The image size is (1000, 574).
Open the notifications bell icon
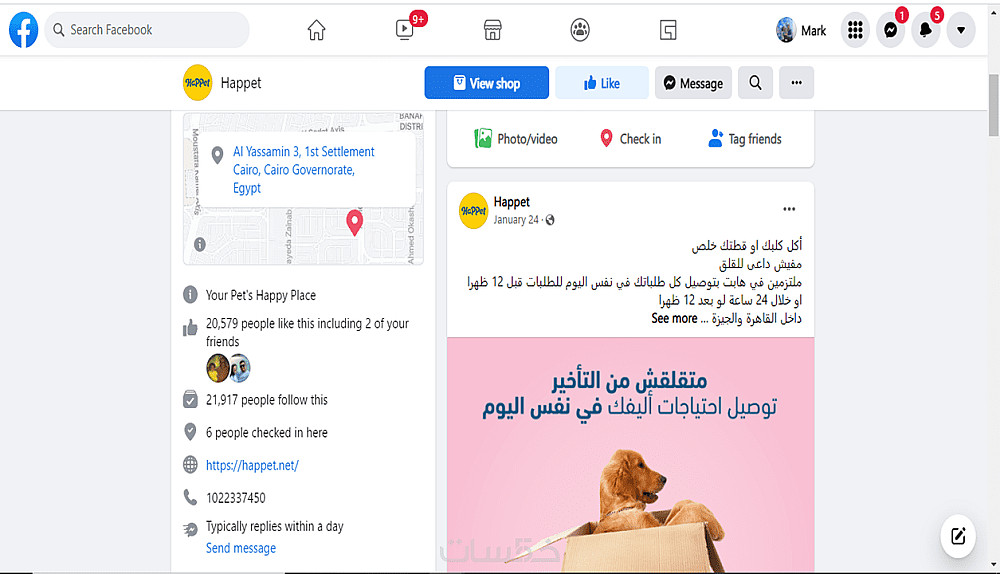[x=925, y=30]
